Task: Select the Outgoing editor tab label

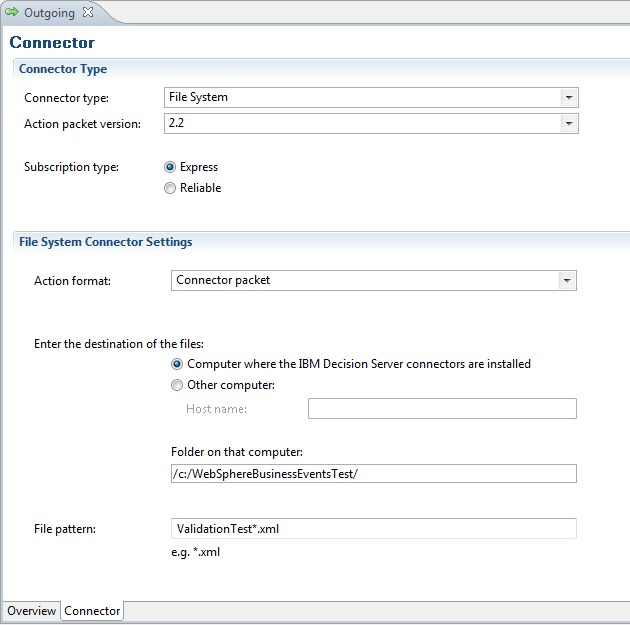Action: pos(49,13)
